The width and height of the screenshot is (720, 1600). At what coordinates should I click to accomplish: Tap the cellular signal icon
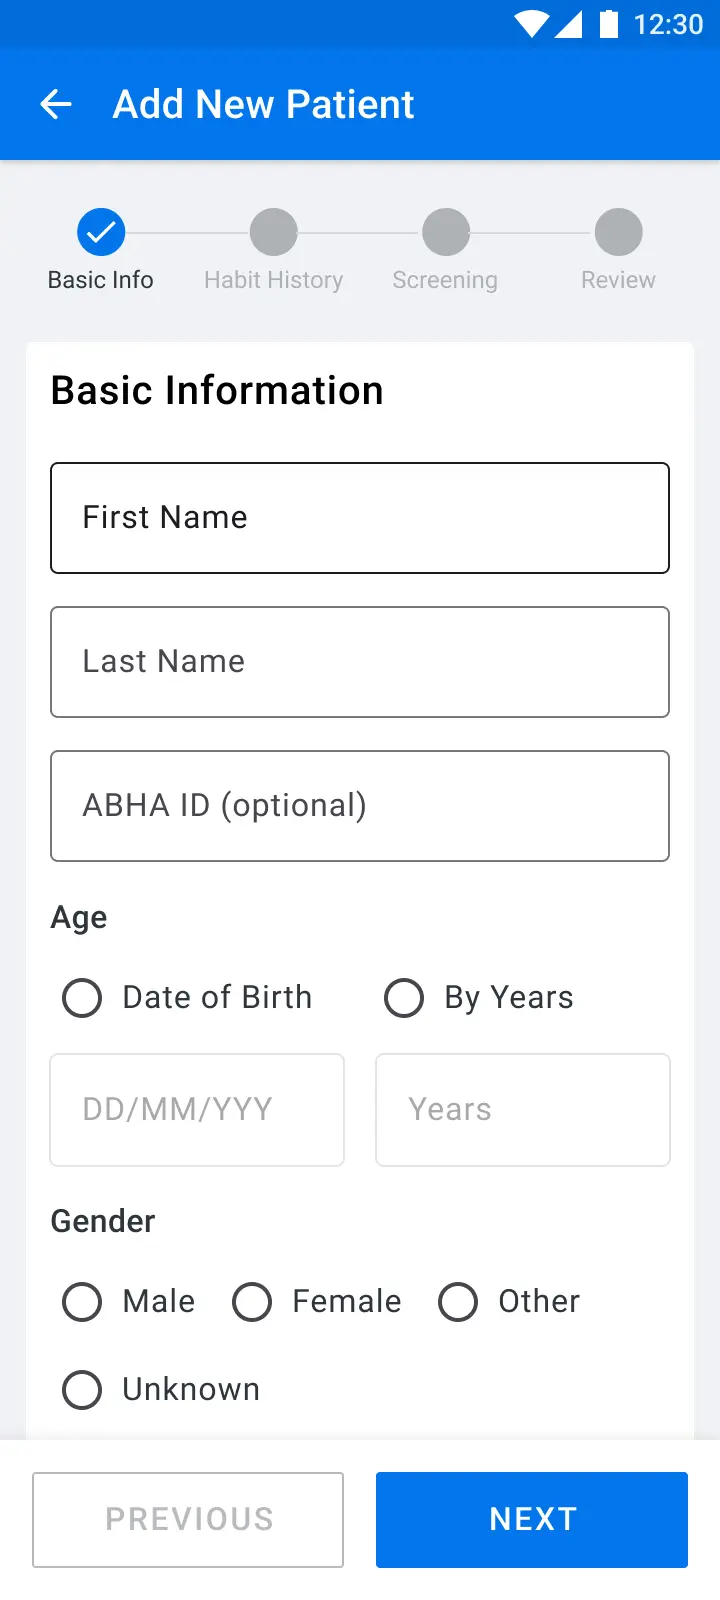(x=568, y=23)
